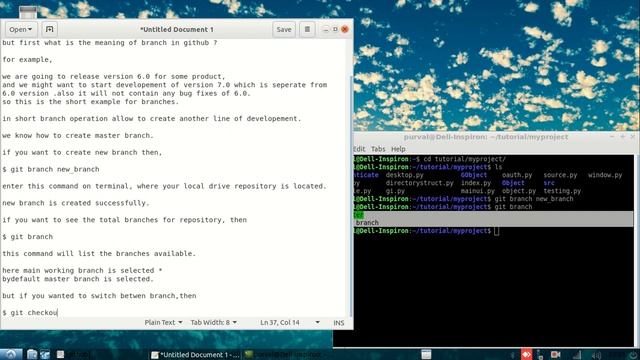Switch to the terminal window taskbar entry
Image resolution: width=640 pixels, height=360 pixels.
pyautogui.click(x=283, y=354)
